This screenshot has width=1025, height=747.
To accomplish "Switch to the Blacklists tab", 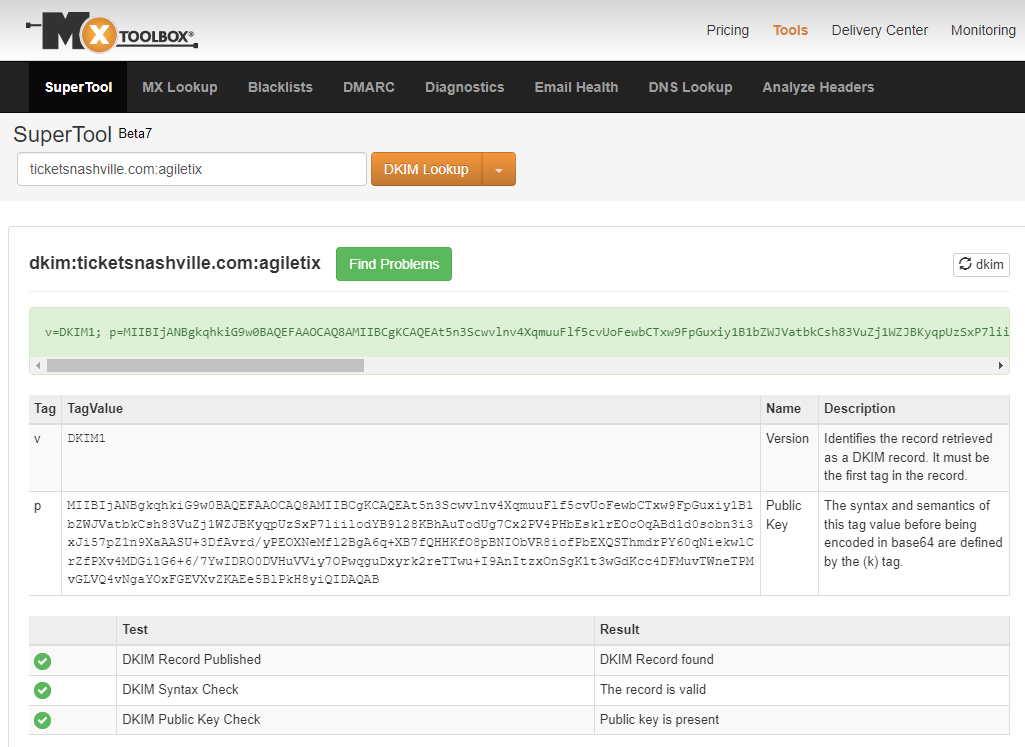I will (x=280, y=87).
